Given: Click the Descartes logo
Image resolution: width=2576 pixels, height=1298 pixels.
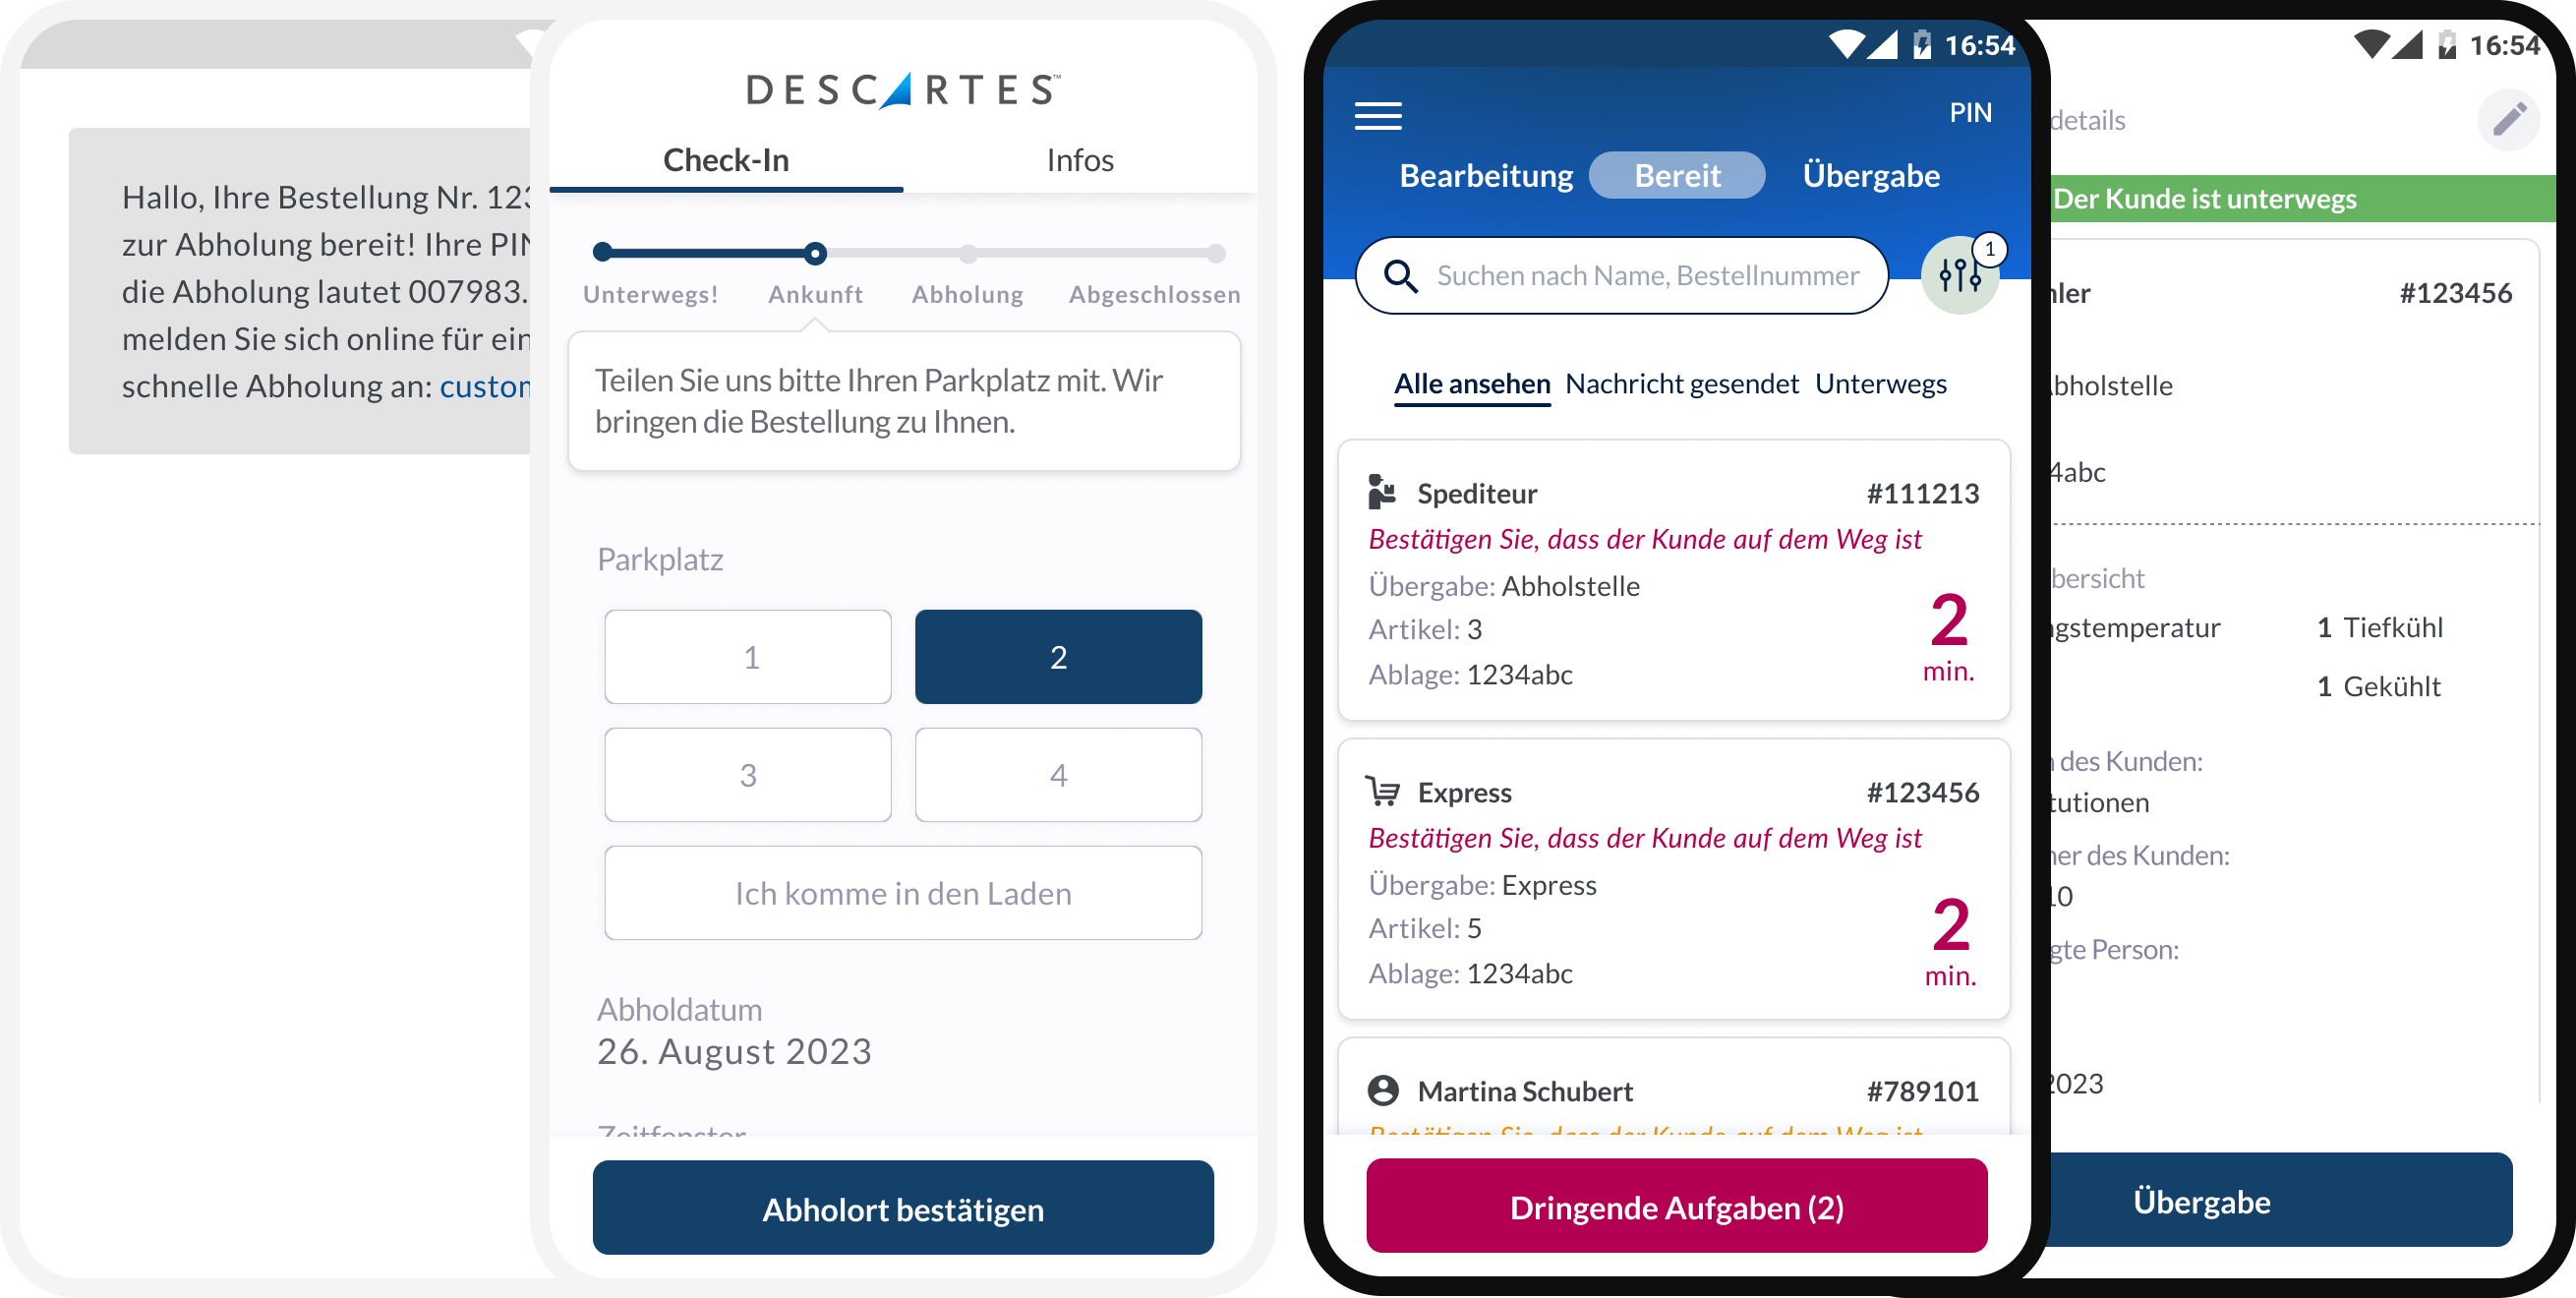Looking at the screenshot, I should pos(902,90).
